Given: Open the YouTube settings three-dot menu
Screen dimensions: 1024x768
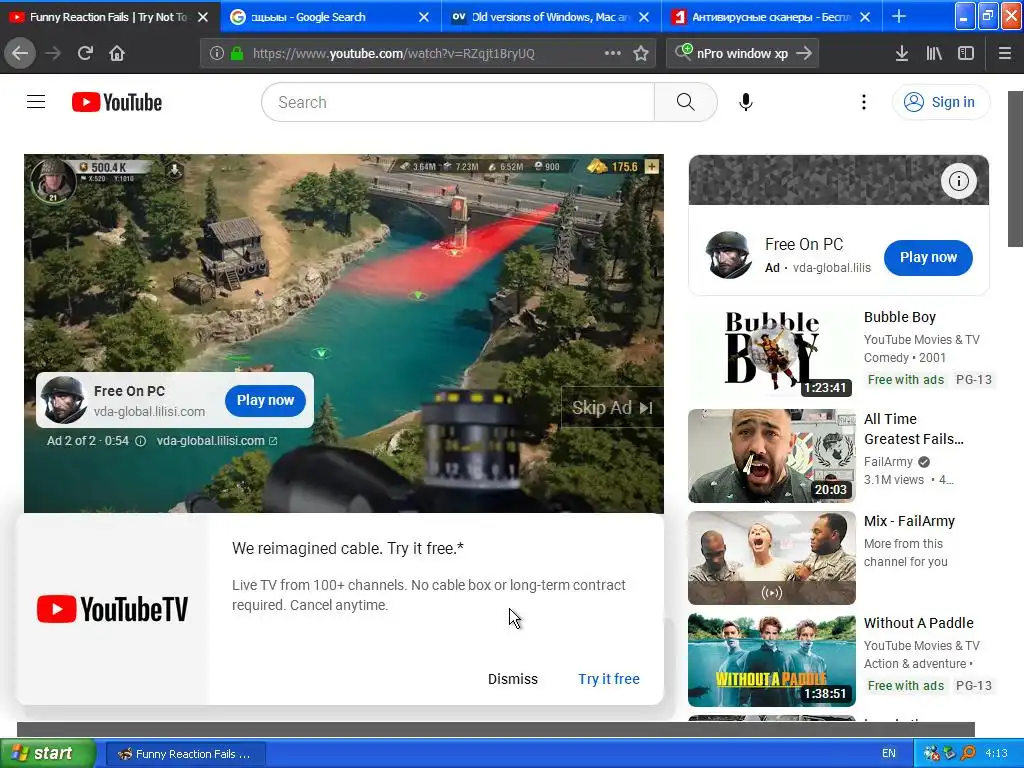Looking at the screenshot, I should pos(863,102).
